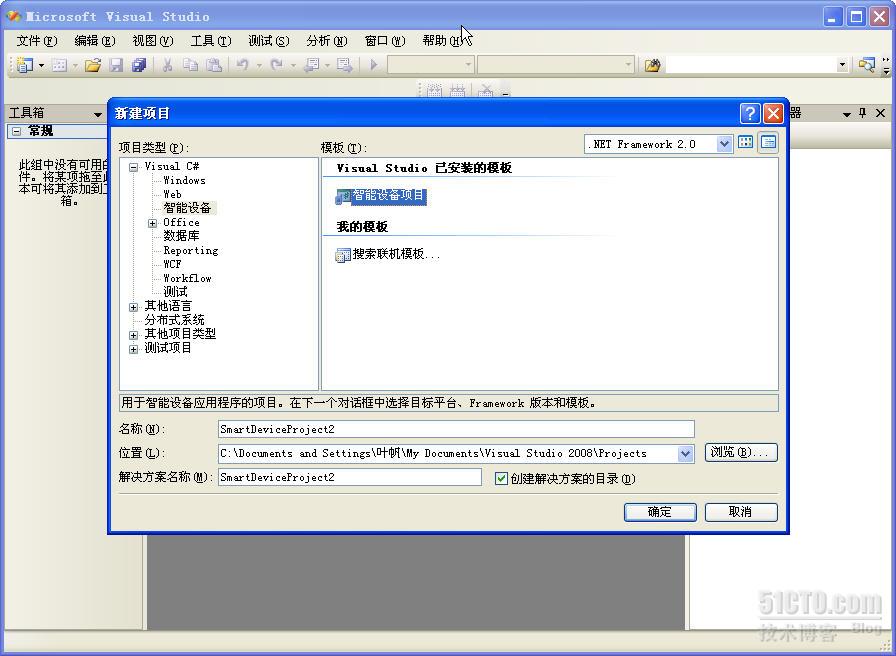Viewport: 896px width, 656px height.
Task: Open the 测试(S) menu
Action: pos(269,41)
